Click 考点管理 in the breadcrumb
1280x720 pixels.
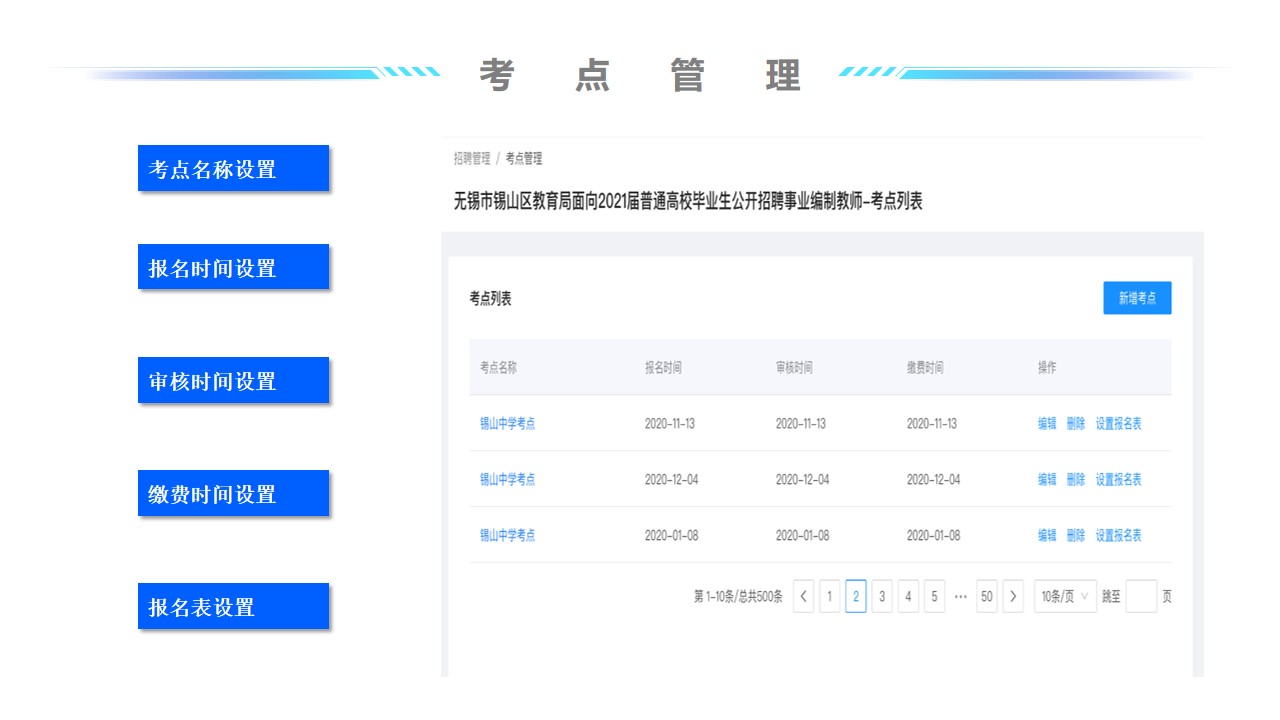(524, 158)
